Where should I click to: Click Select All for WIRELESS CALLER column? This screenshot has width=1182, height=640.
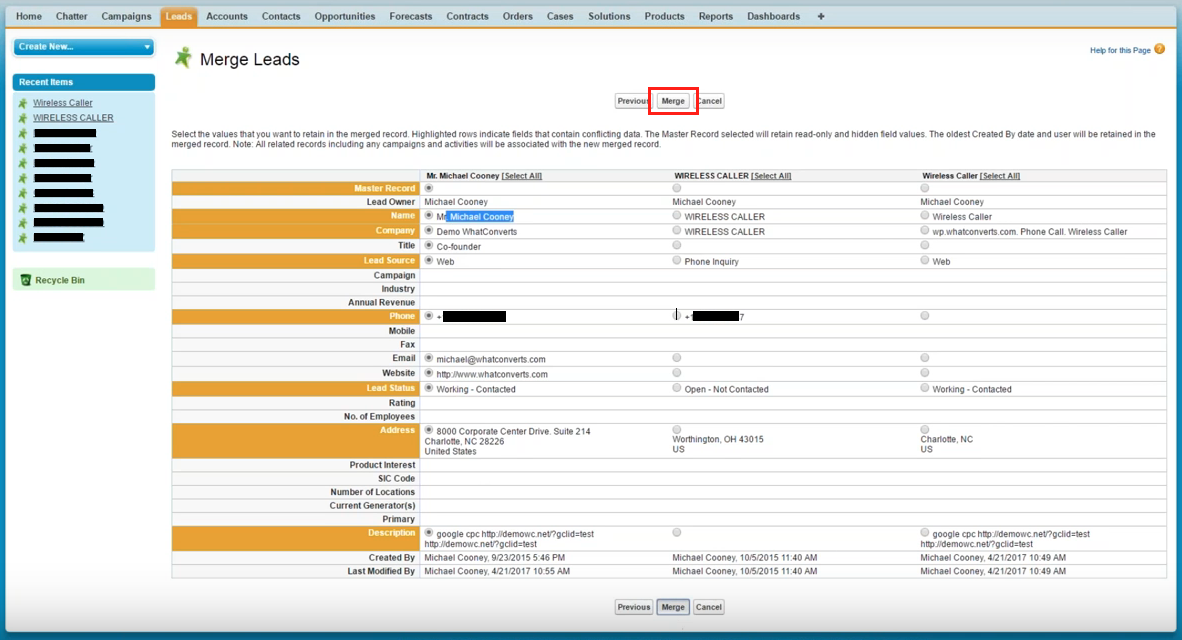[x=771, y=176]
